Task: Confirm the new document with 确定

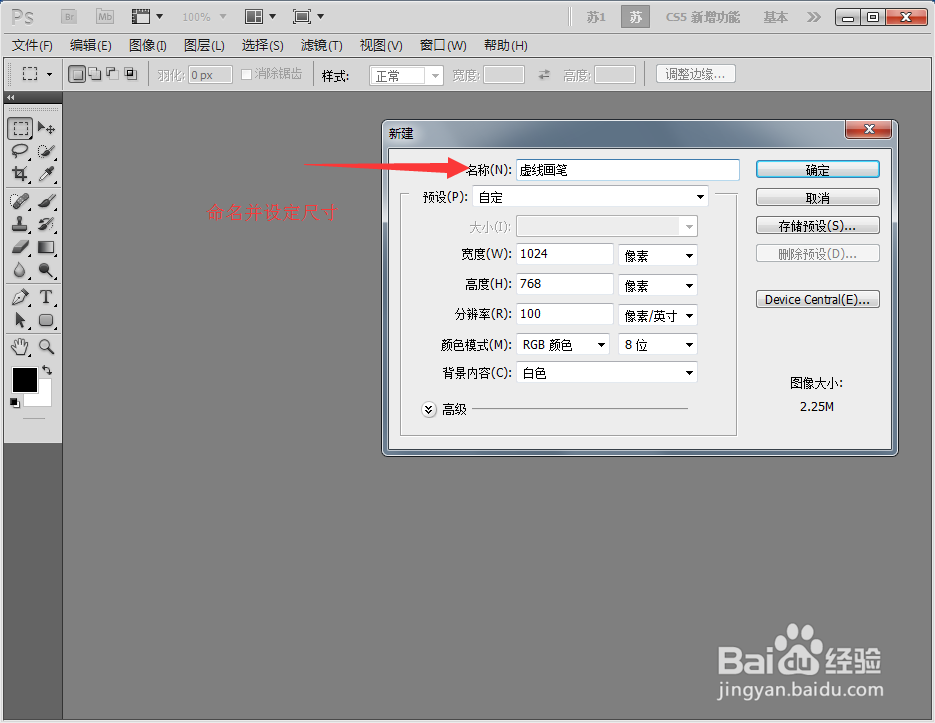Action: pos(818,169)
